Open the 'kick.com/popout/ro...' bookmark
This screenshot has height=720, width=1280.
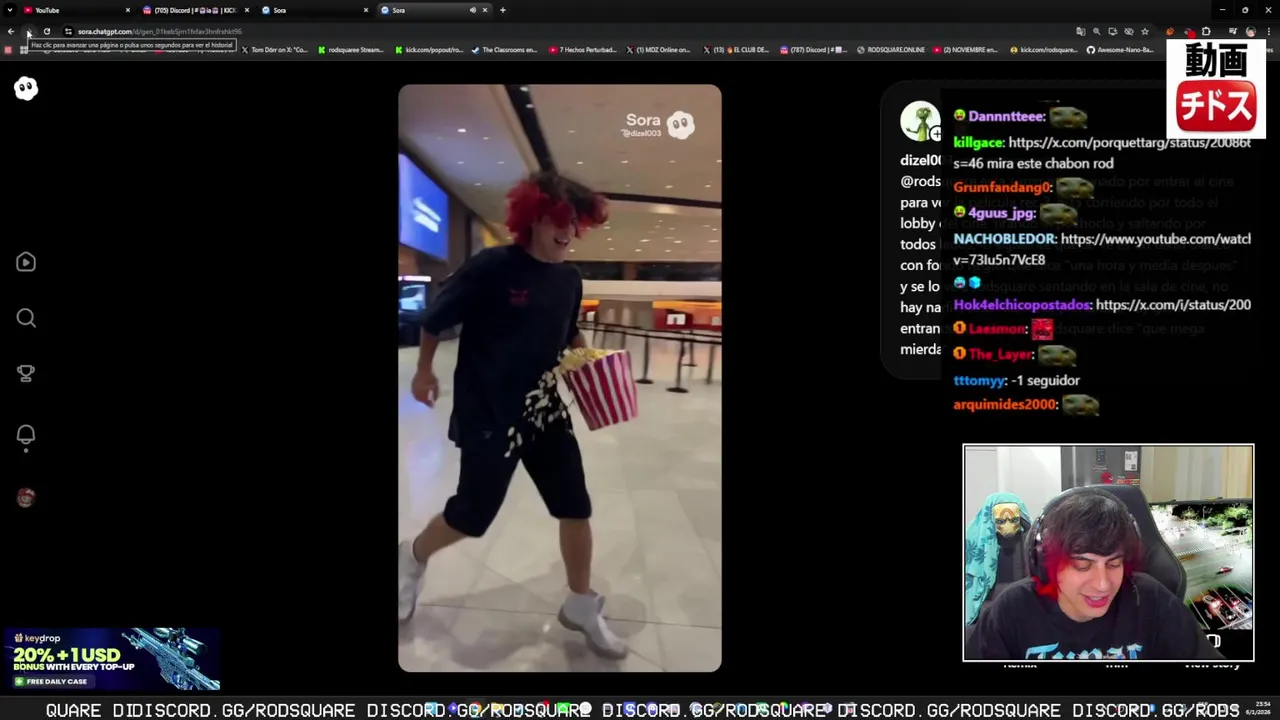(429, 49)
